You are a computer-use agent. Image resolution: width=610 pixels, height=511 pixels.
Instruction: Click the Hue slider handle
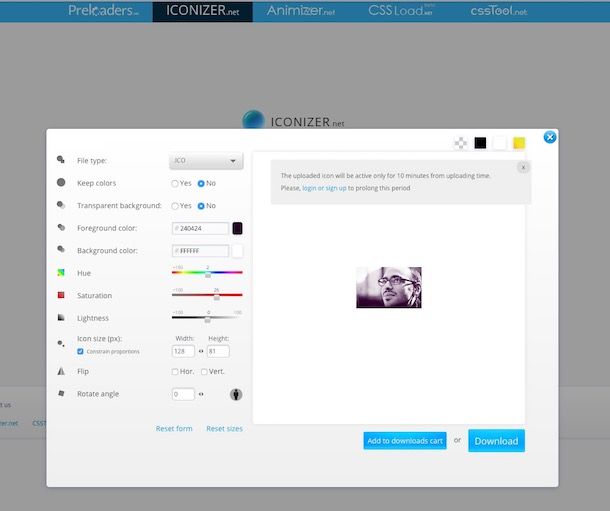coord(208,275)
